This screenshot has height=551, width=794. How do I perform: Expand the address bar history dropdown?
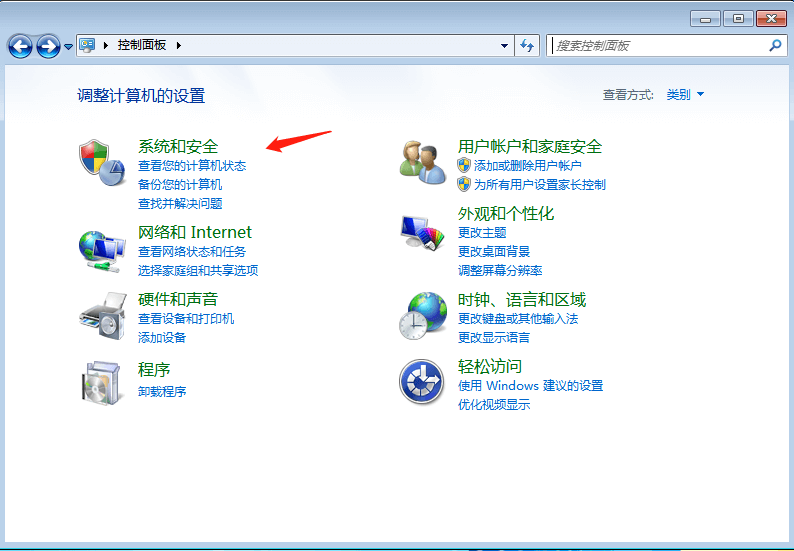pyautogui.click(x=504, y=46)
